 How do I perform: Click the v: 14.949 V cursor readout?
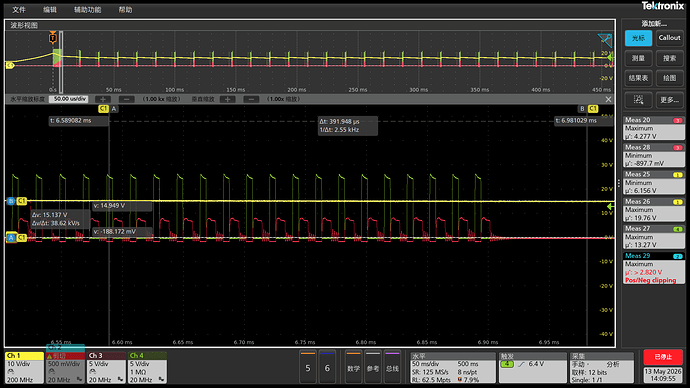point(122,205)
